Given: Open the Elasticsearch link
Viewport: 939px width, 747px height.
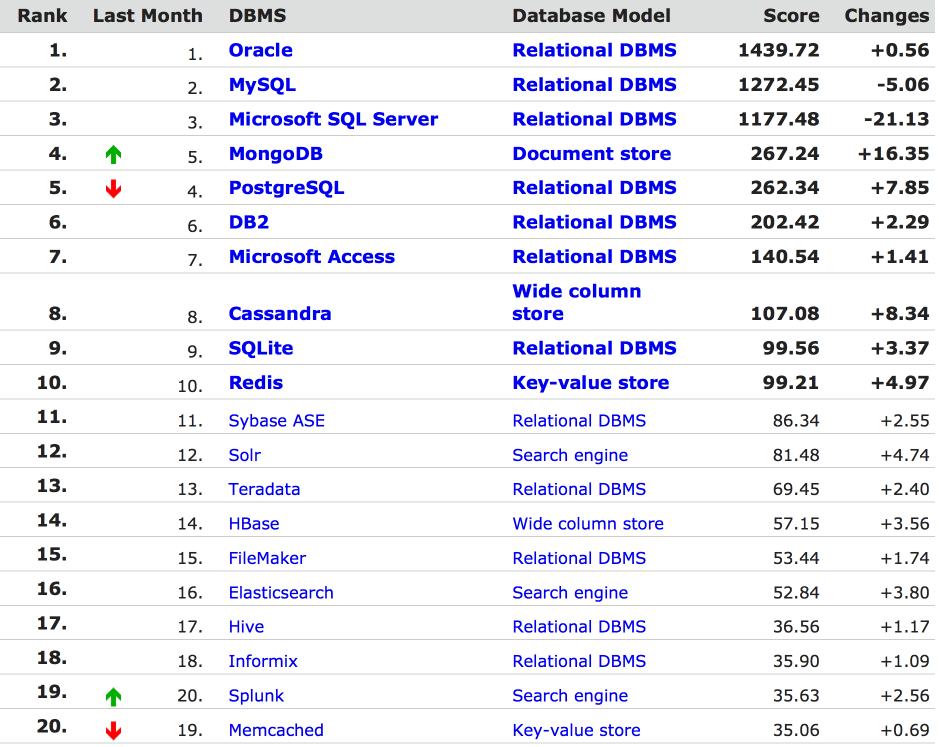Looking at the screenshot, I should click(x=280, y=593).
